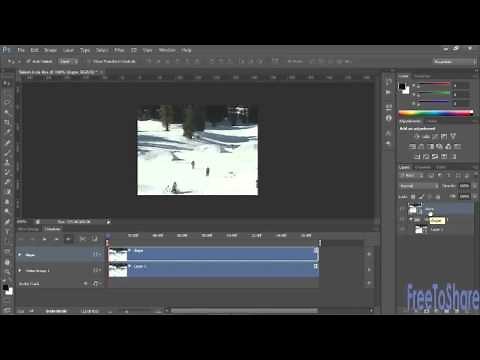Select the Pen tool
Image resolution: width=480 pixels, height=360 pixels.
click(7, 221)
